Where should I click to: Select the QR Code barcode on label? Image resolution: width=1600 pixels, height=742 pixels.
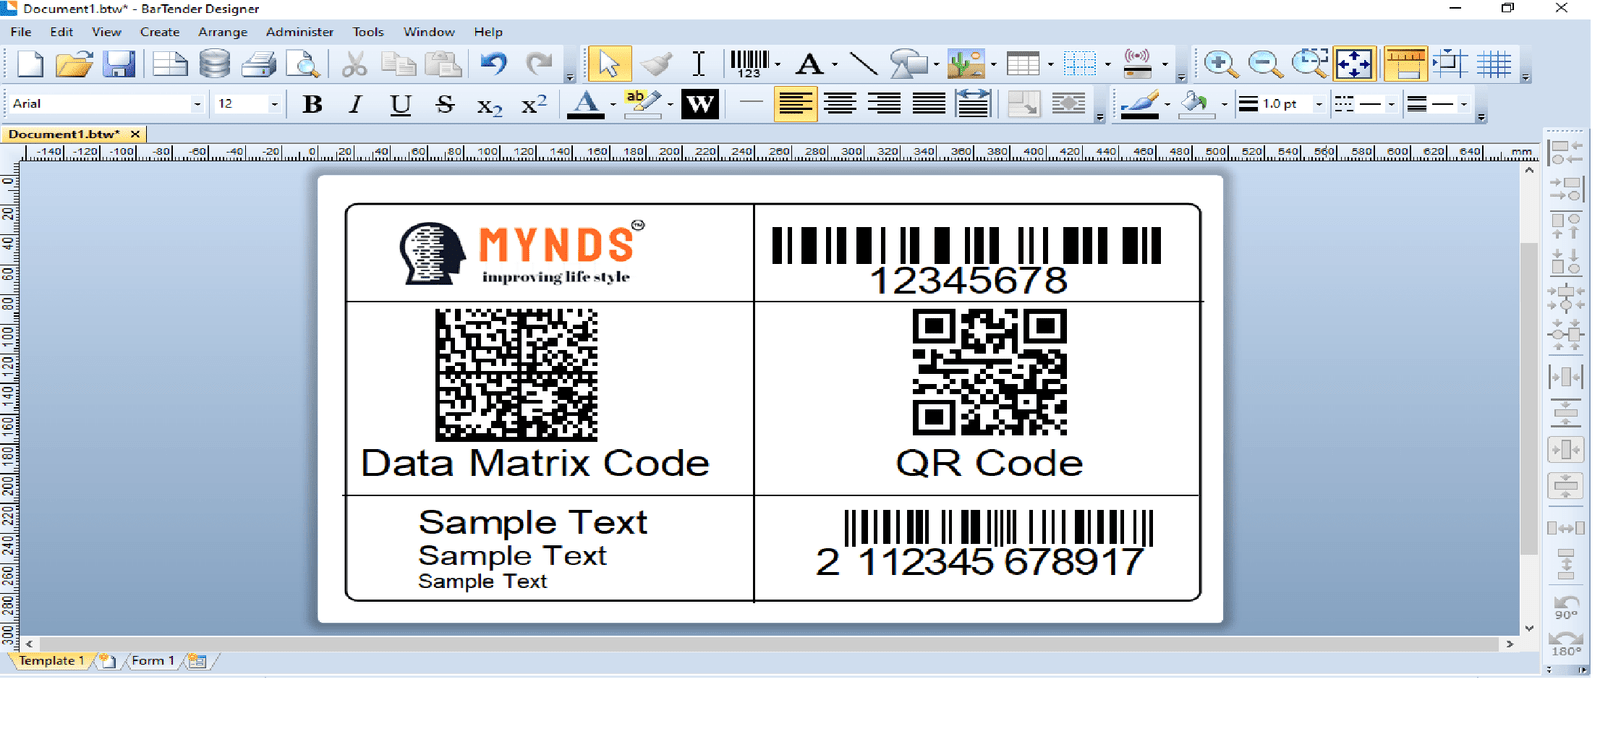[x=989, y=372]
